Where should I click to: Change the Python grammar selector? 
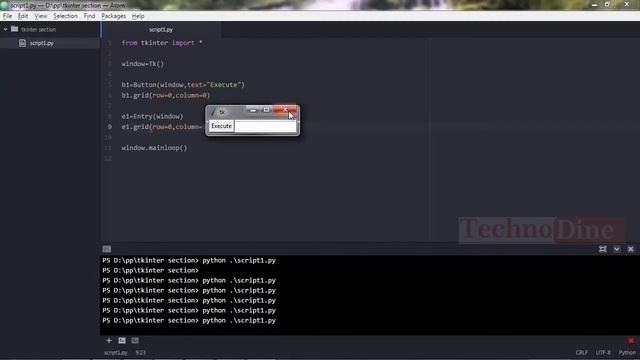pos(627,353)
